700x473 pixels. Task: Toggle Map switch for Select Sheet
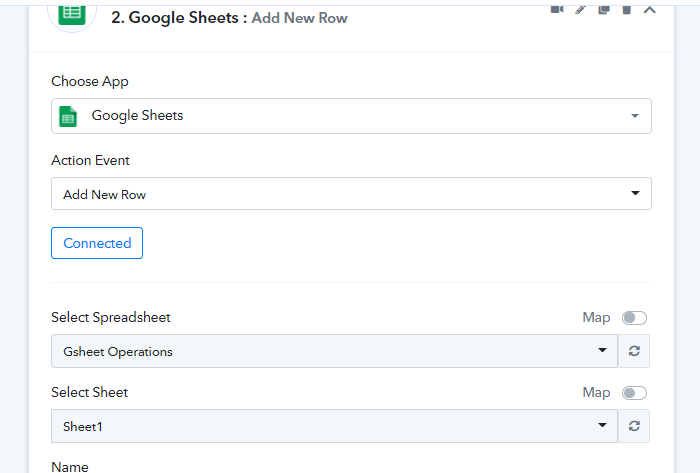click(634, 393)
